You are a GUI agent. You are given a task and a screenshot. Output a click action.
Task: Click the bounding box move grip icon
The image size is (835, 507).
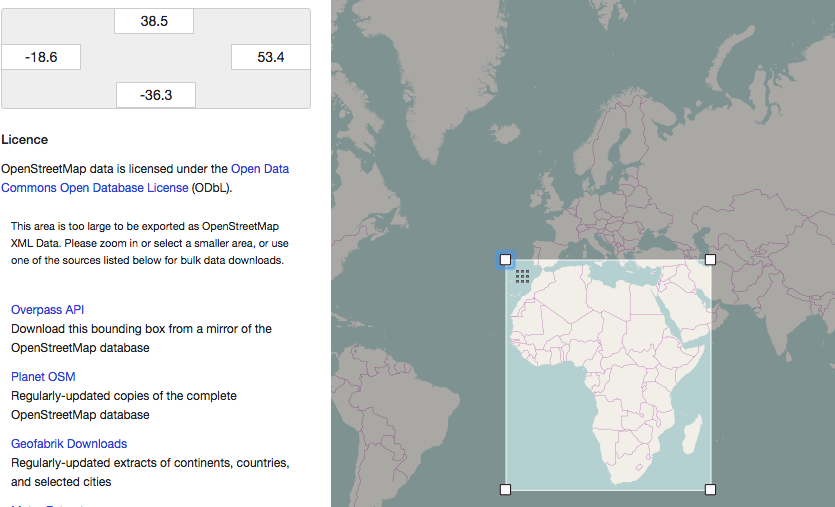pyautogui.click(x=522, y=277)
